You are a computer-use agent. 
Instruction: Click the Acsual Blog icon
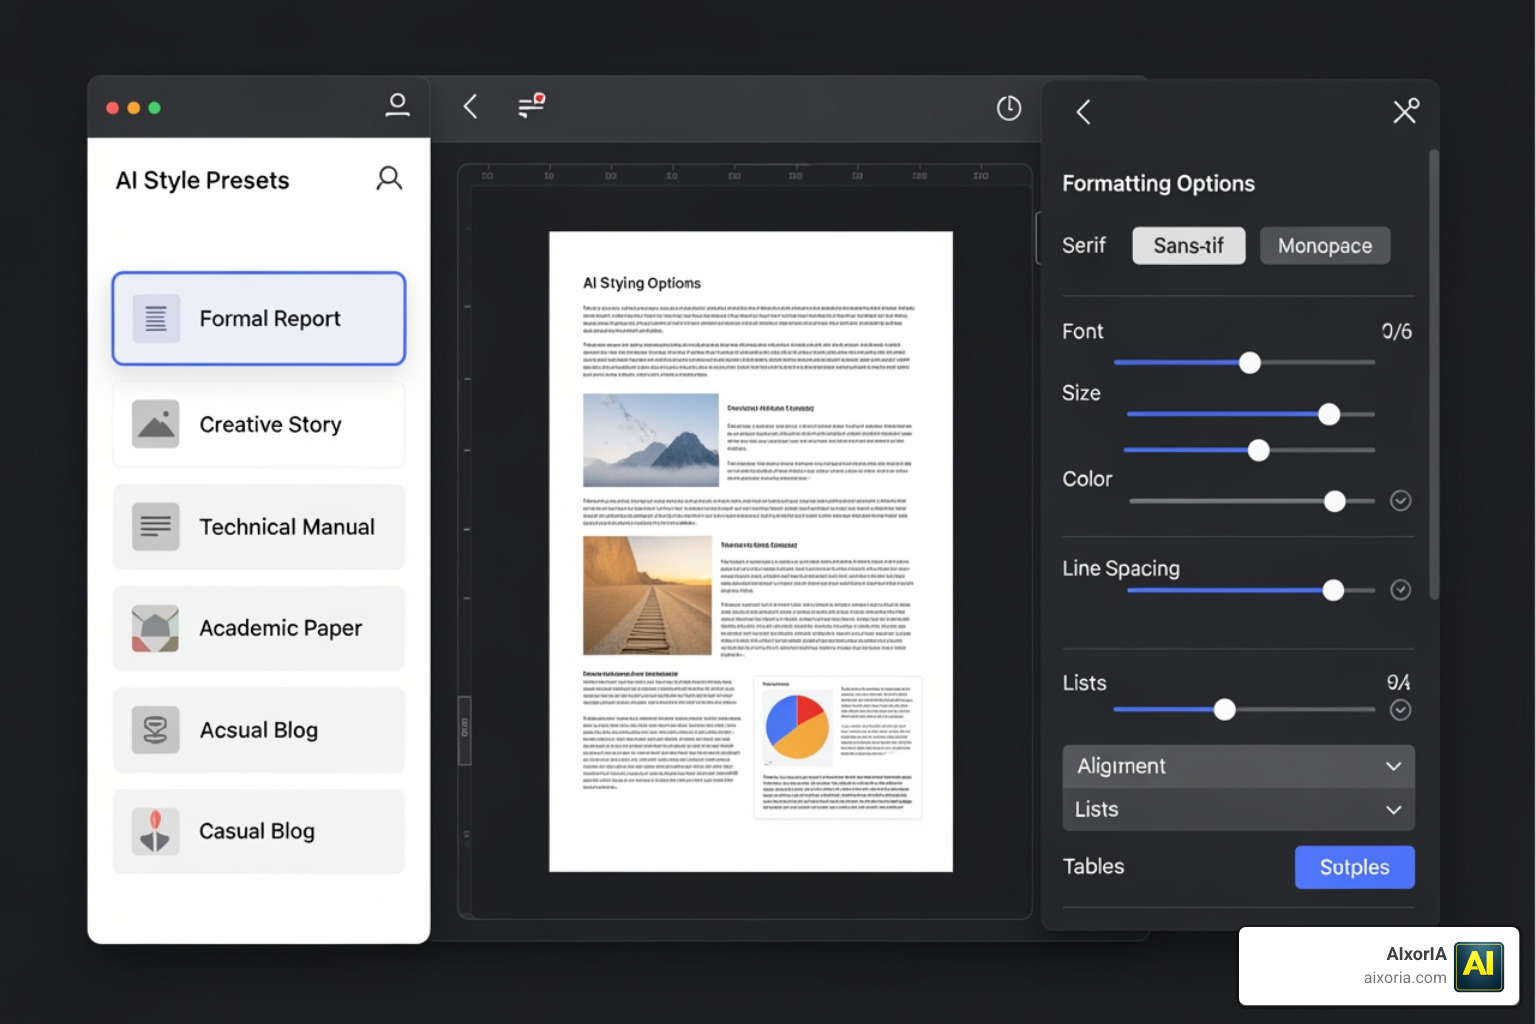156,730
